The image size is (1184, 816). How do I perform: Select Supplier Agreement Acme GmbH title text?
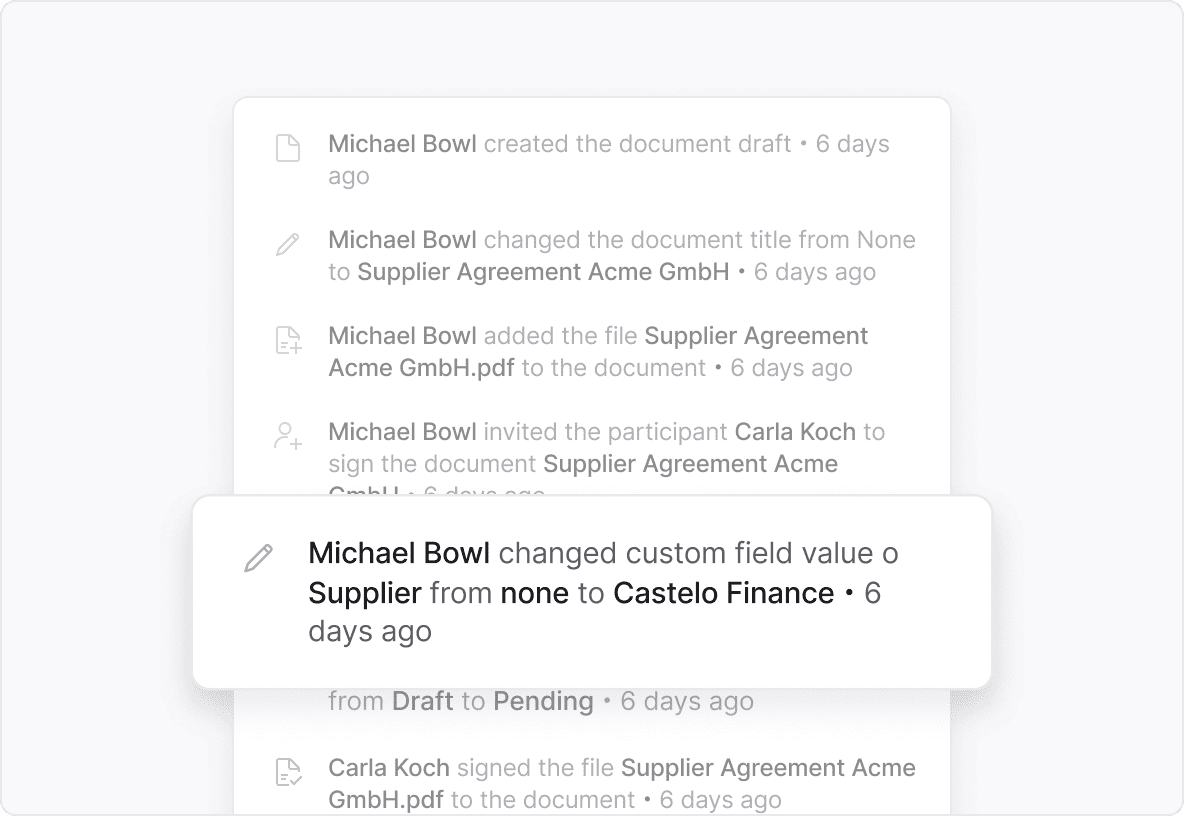pos(543,272)
